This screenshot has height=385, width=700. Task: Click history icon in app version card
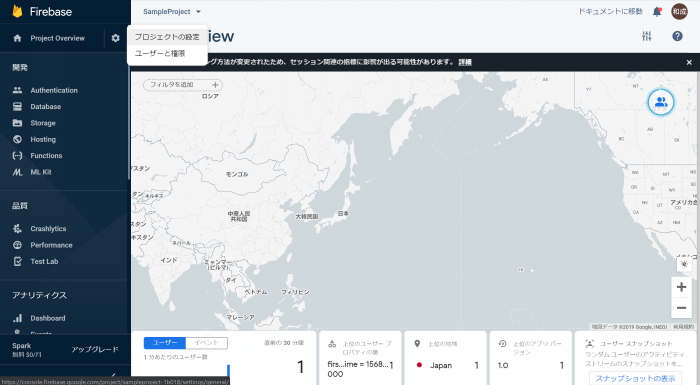point(502,343)
